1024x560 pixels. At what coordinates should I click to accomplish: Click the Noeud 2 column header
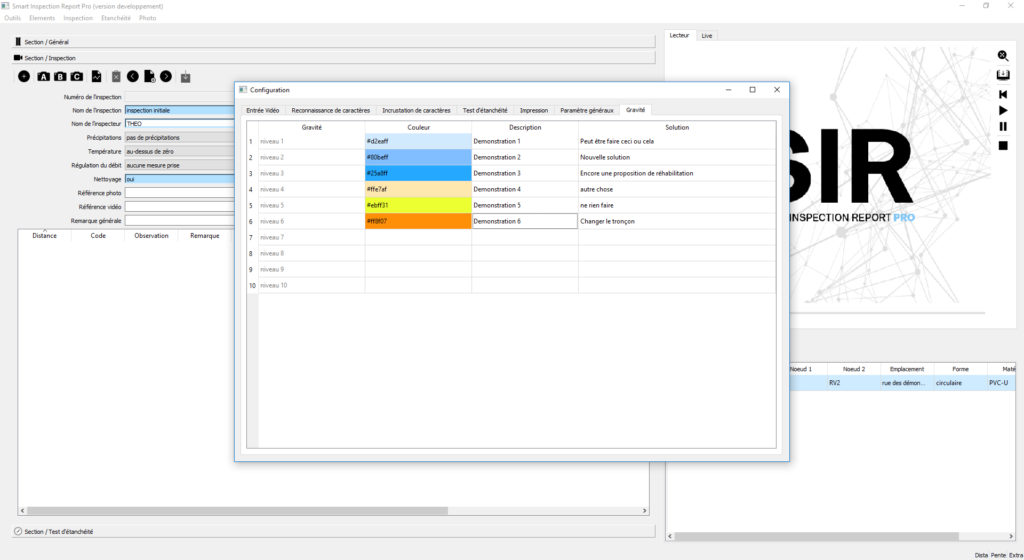pos(854,369)
